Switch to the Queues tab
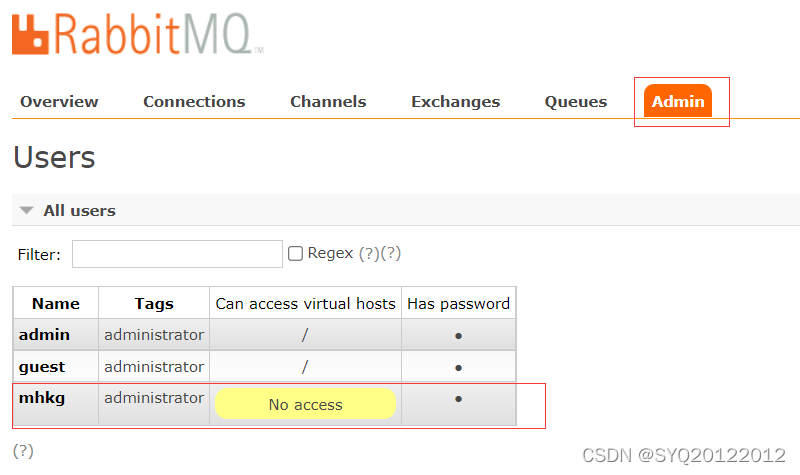This screenshot has height=475, width=800. click(576, 101)
